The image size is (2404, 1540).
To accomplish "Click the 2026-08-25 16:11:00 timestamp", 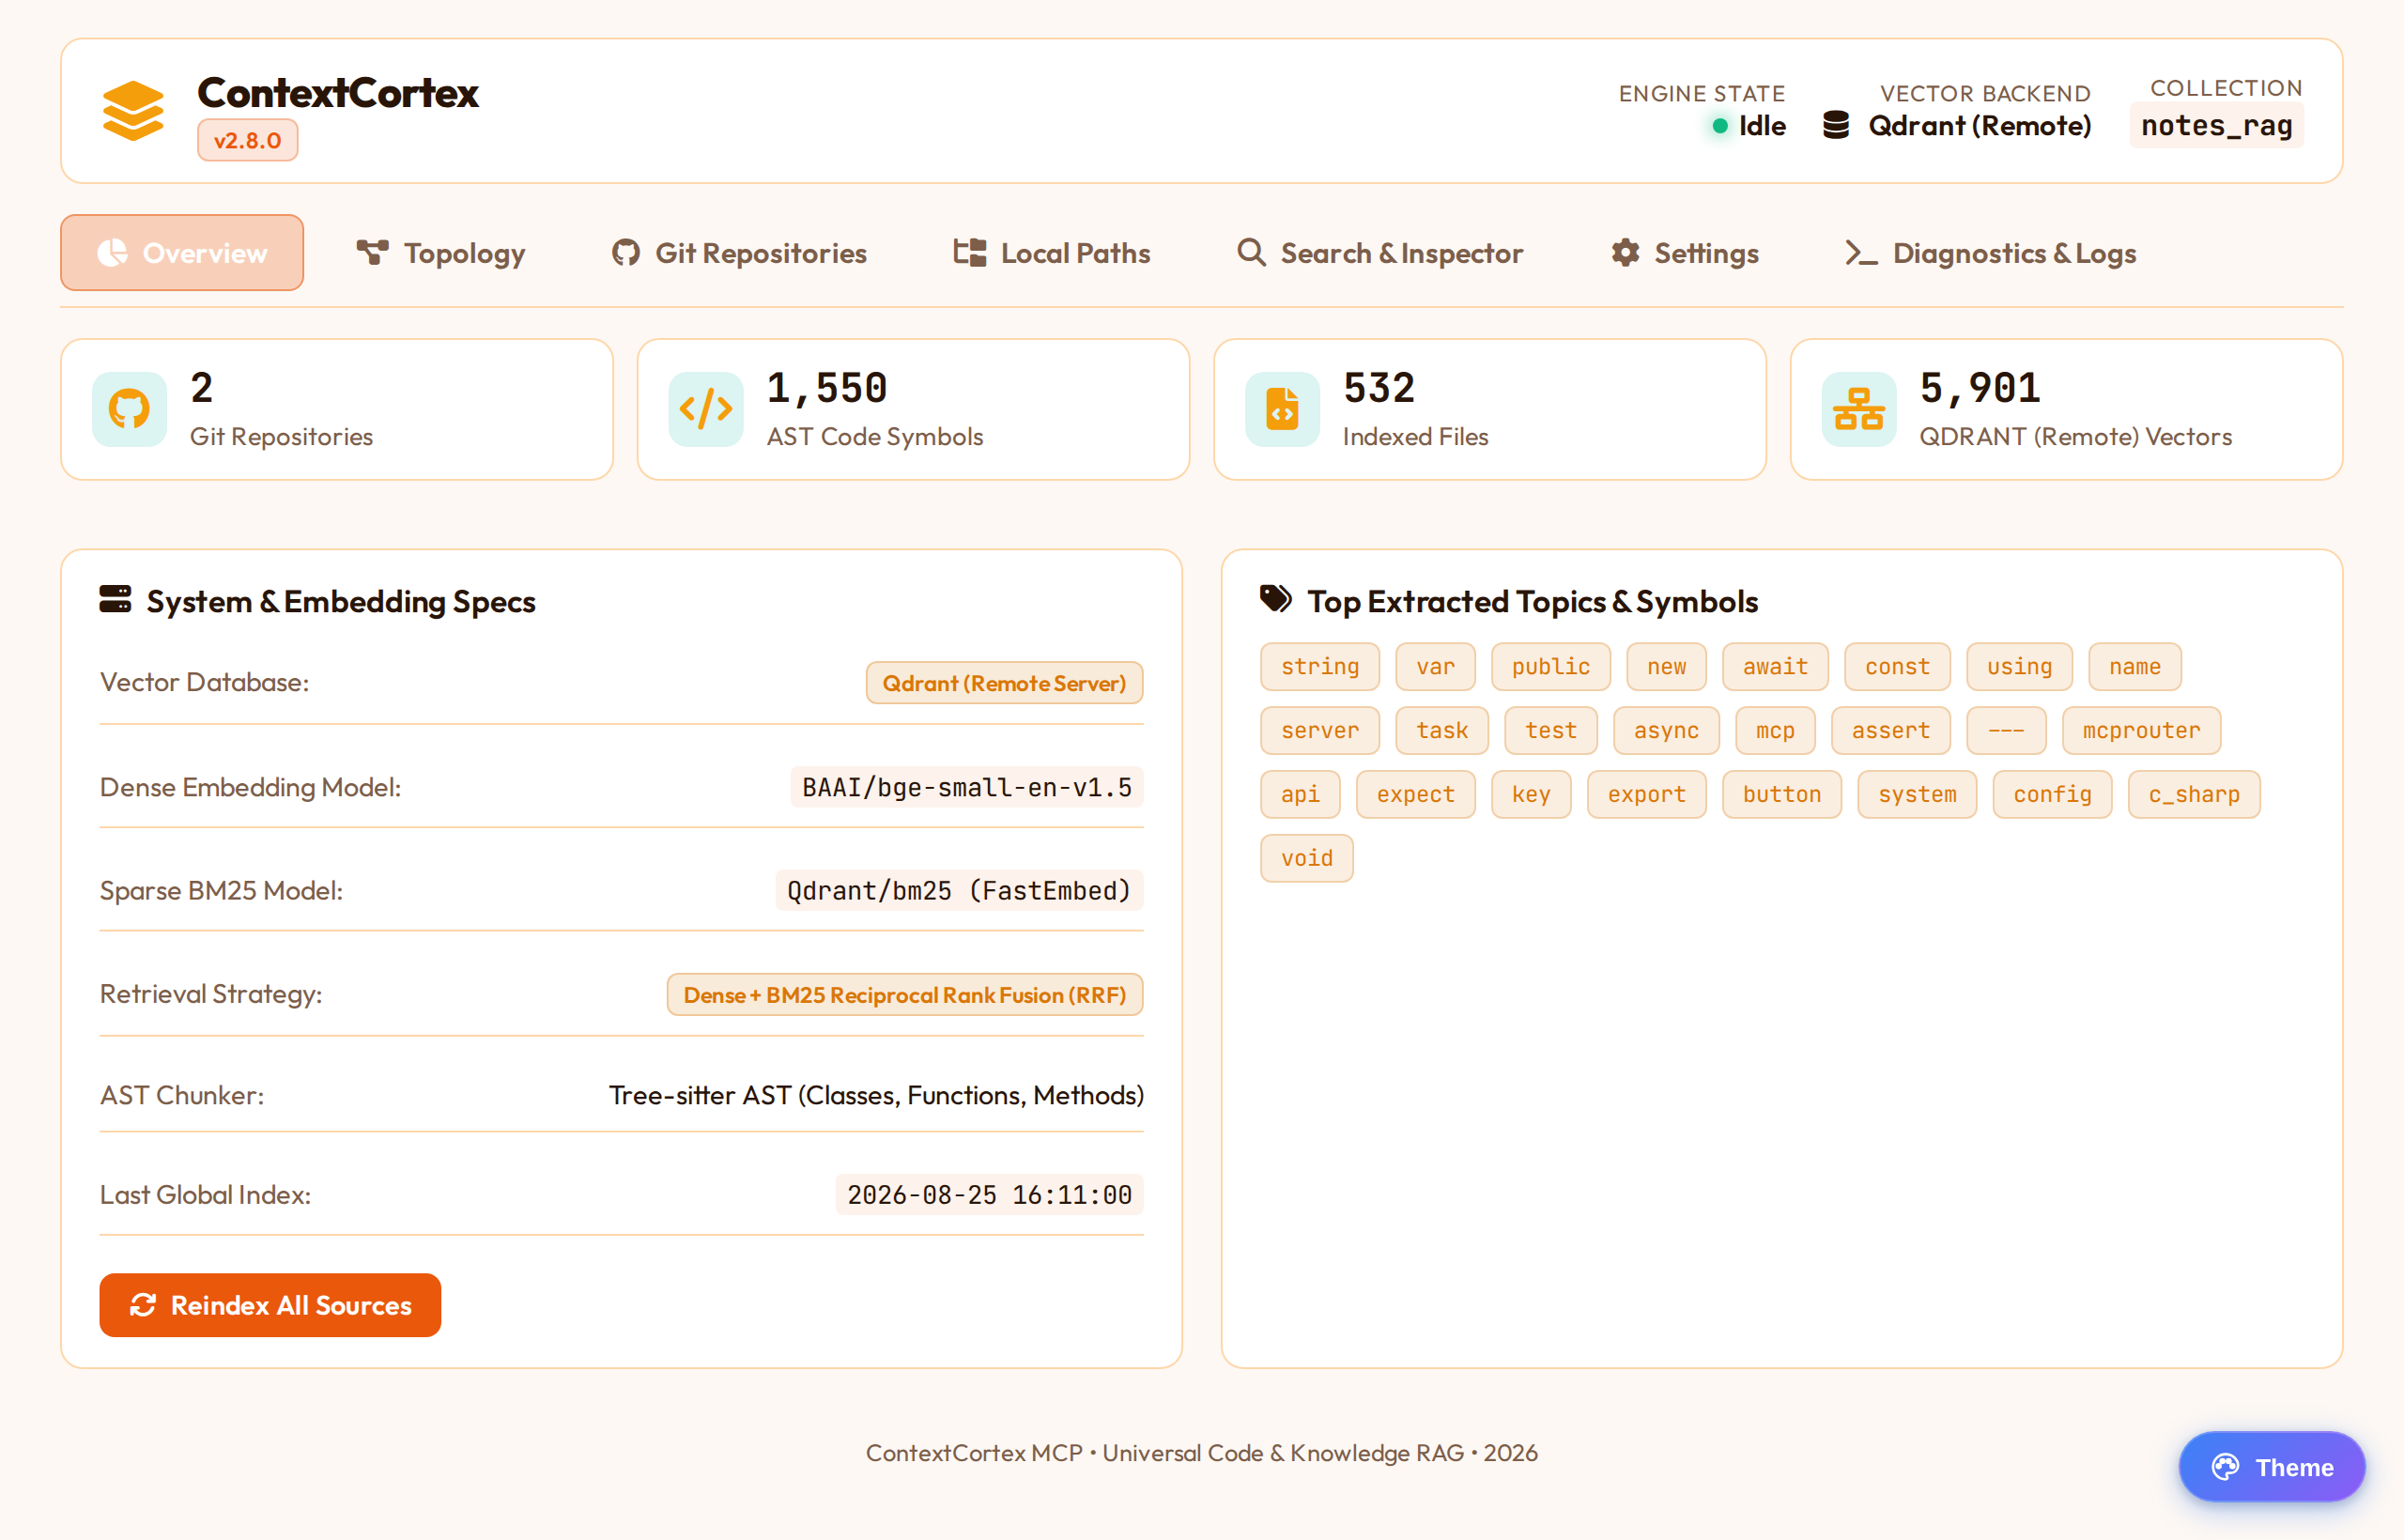I will coord(989,1195).
